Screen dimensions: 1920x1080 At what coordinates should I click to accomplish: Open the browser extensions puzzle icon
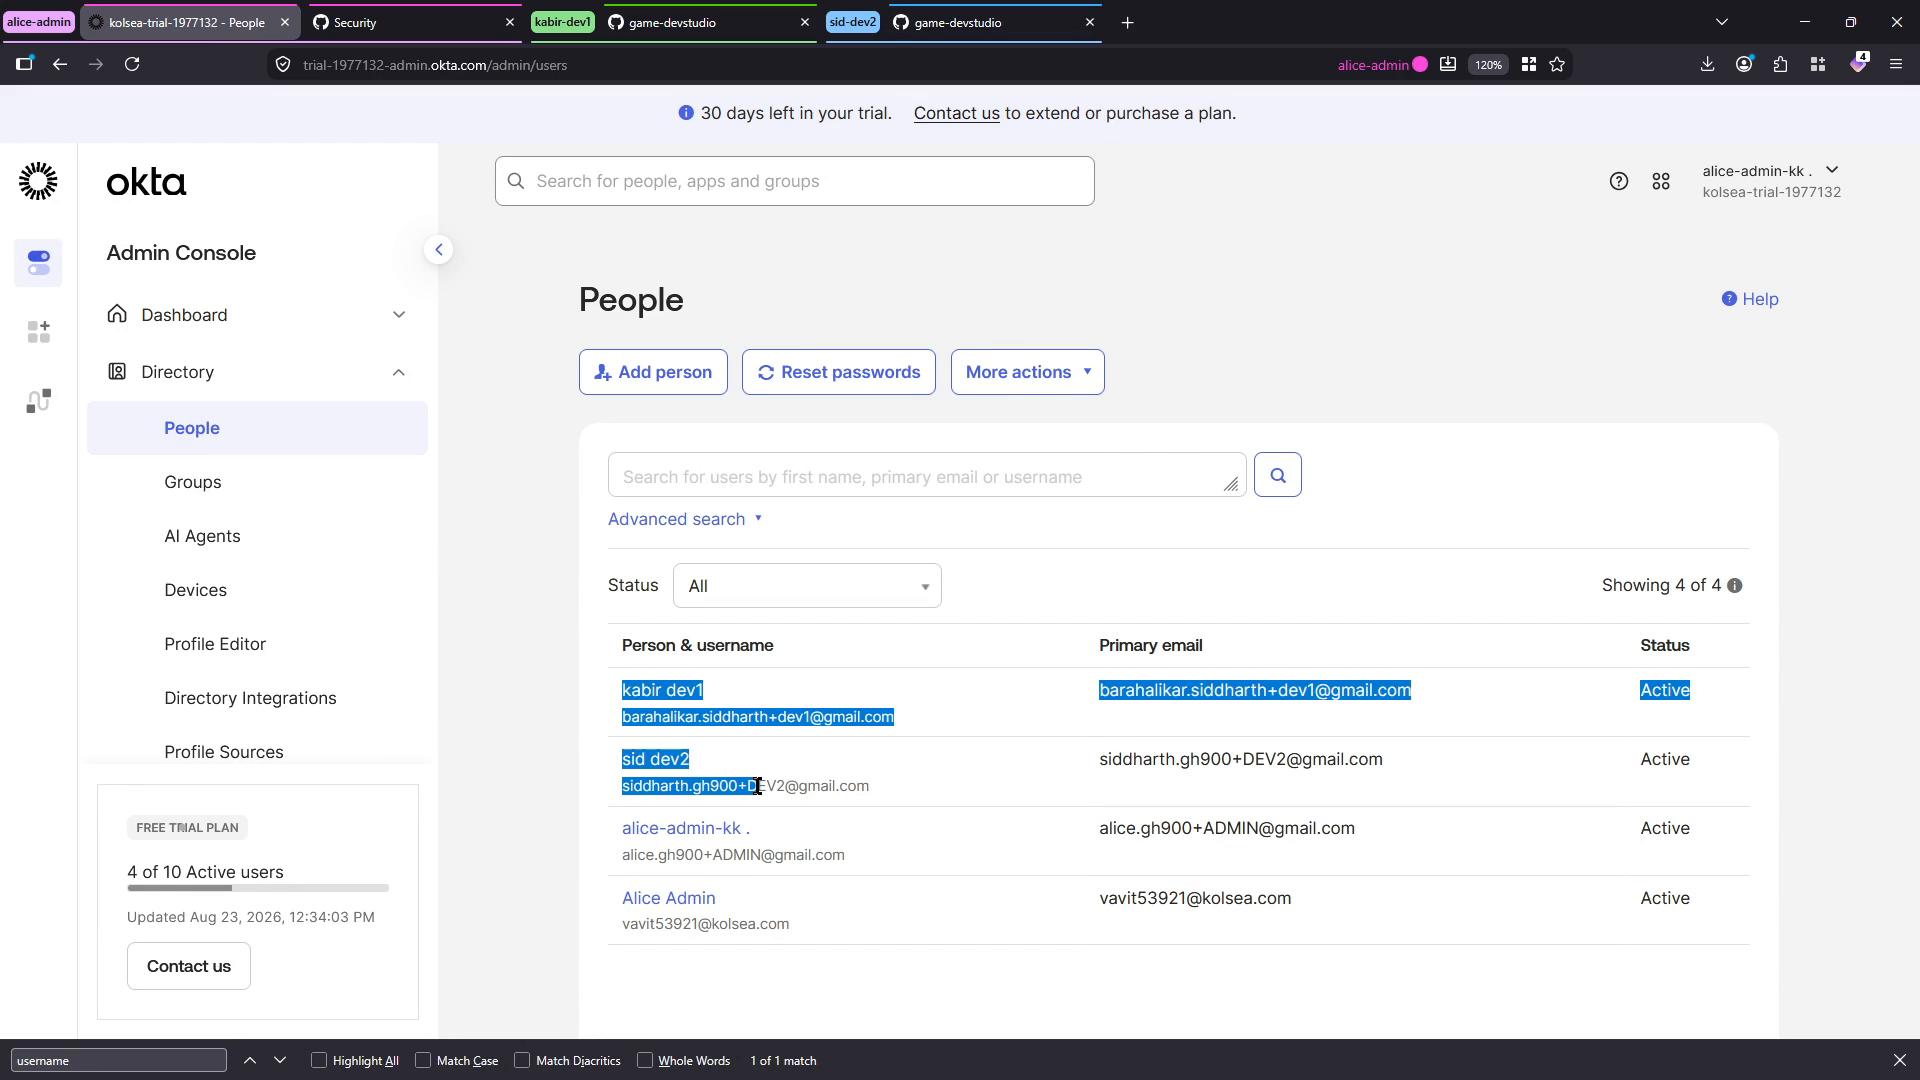1780,64
